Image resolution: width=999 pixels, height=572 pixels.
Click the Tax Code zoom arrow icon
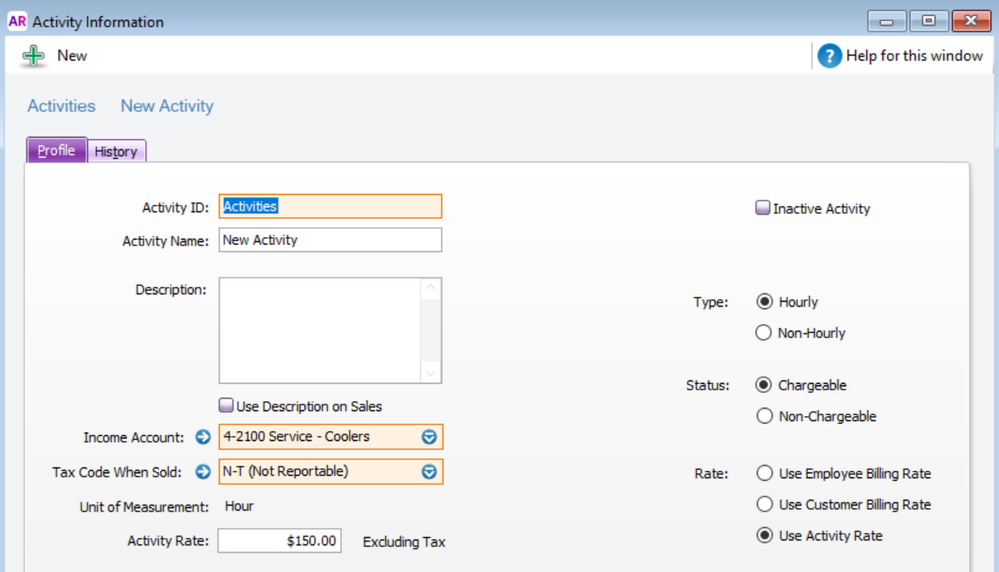[x=203, y=472]
